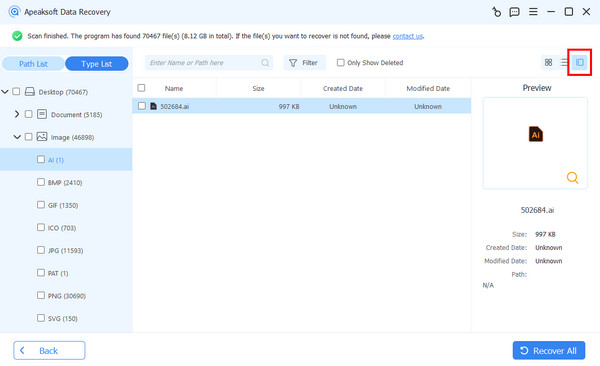Enable Only Show Deleted checkbox
This screenshot has height=366, width=600.
(341, 62)
